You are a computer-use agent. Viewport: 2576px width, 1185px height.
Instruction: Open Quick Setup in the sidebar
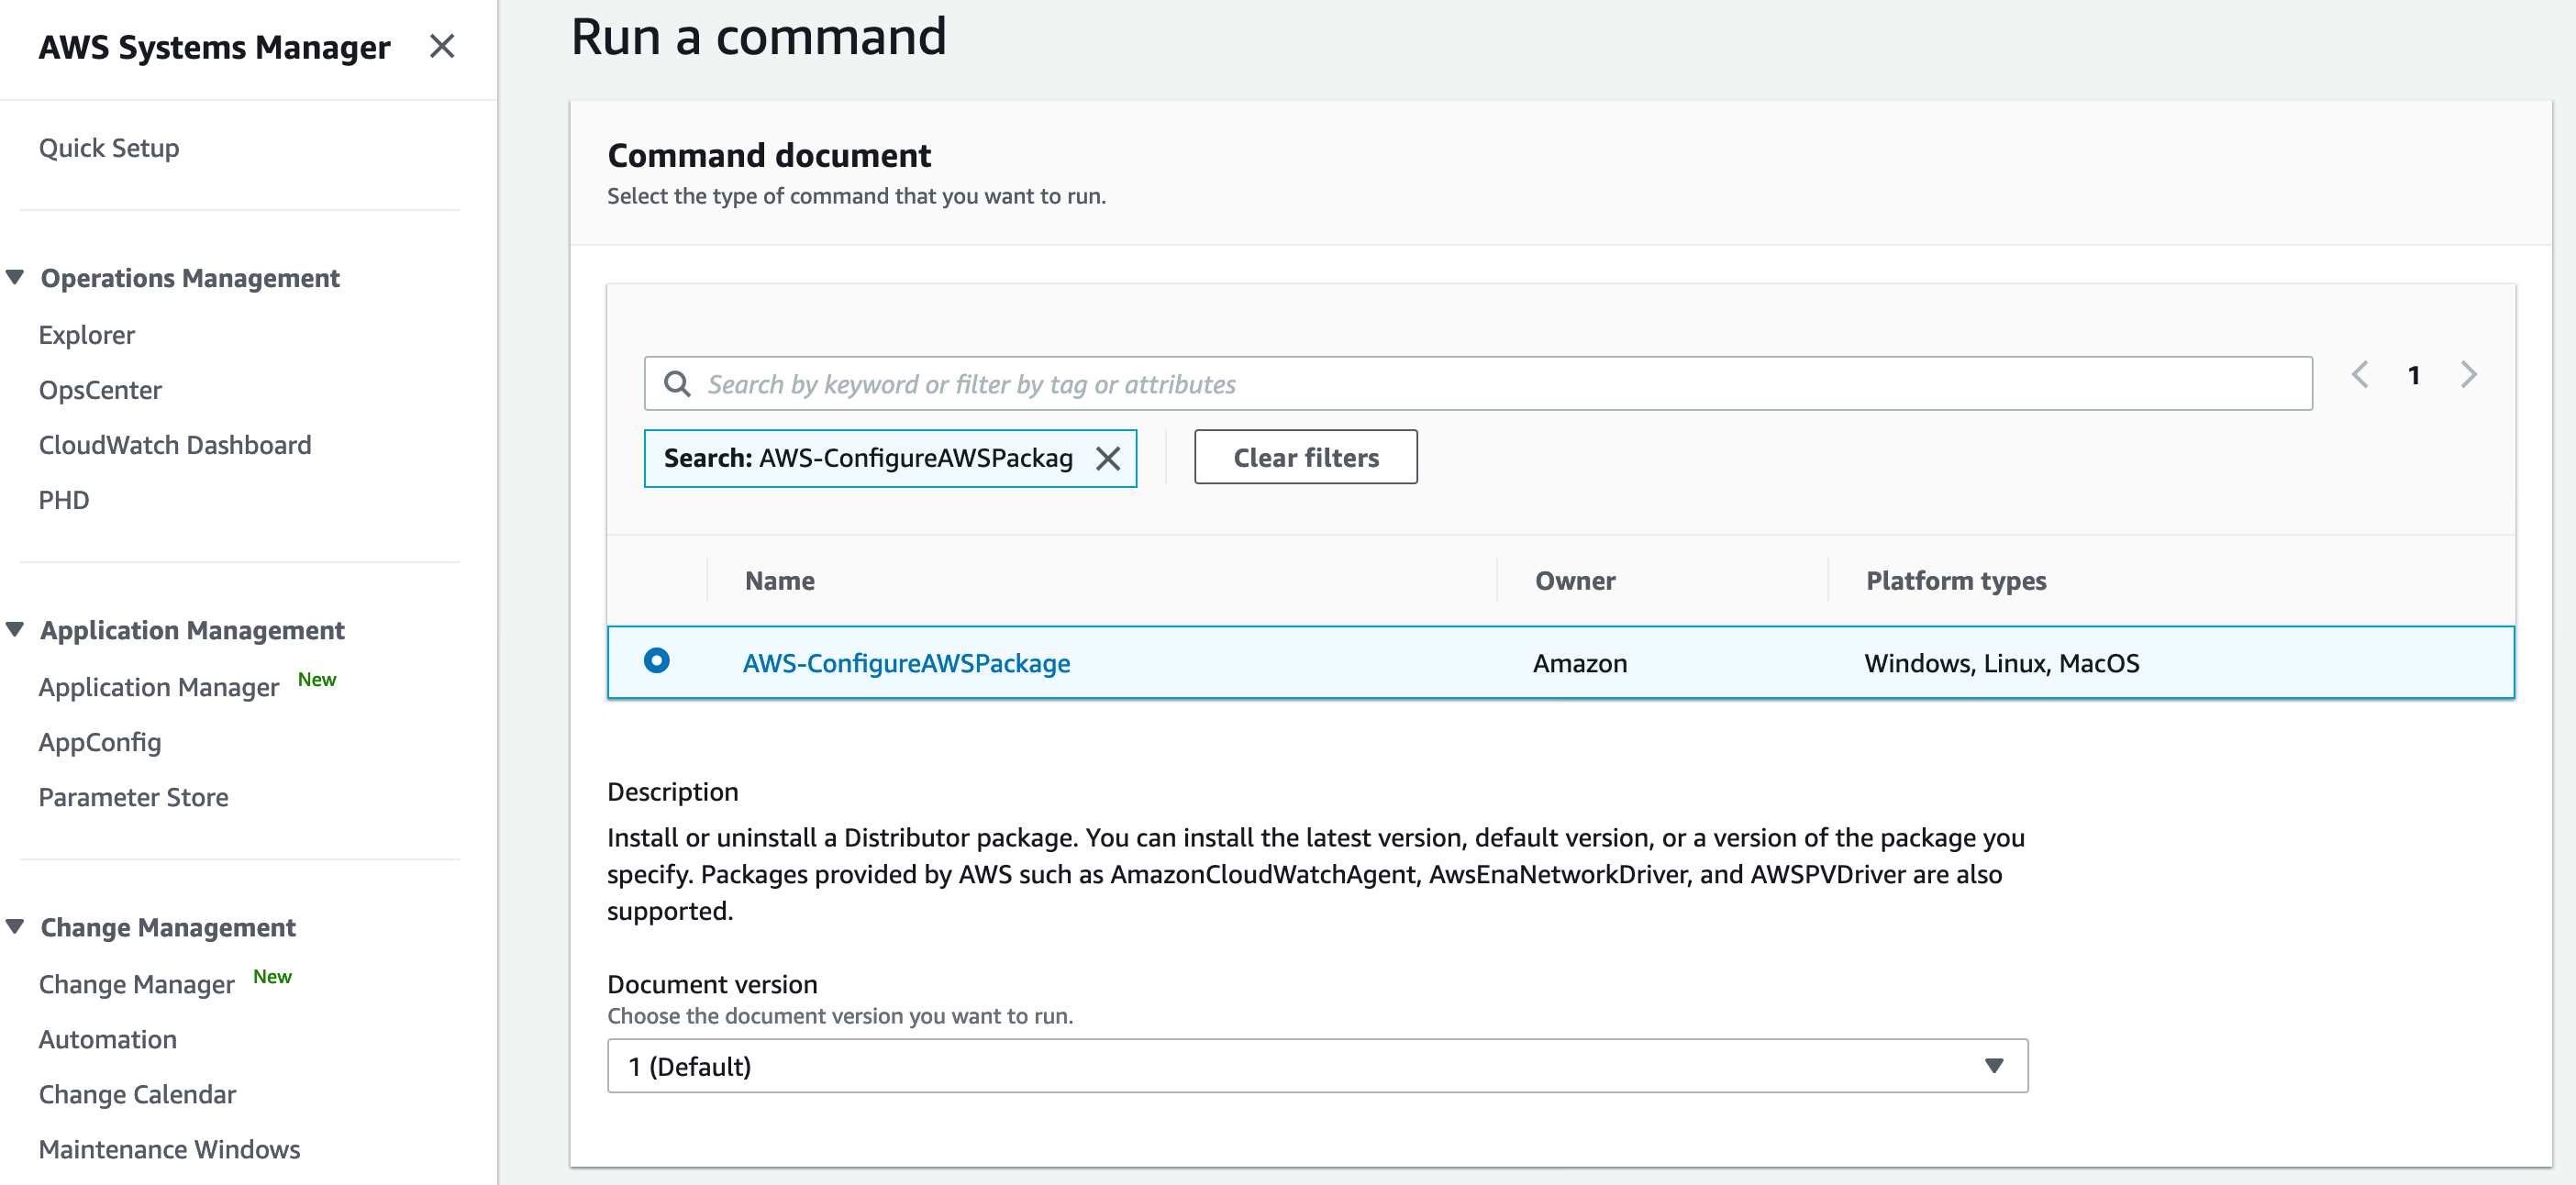point(109,148)
